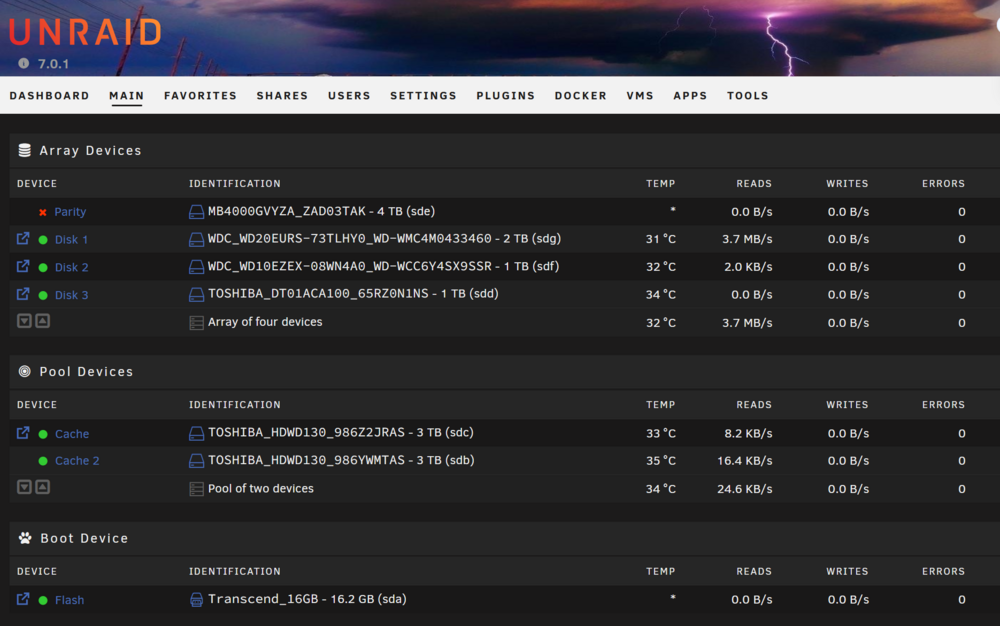The height and width of the screenshot is (626, 1000).
Task: Open the Disk 2 settings link
Action: (71, 267)
